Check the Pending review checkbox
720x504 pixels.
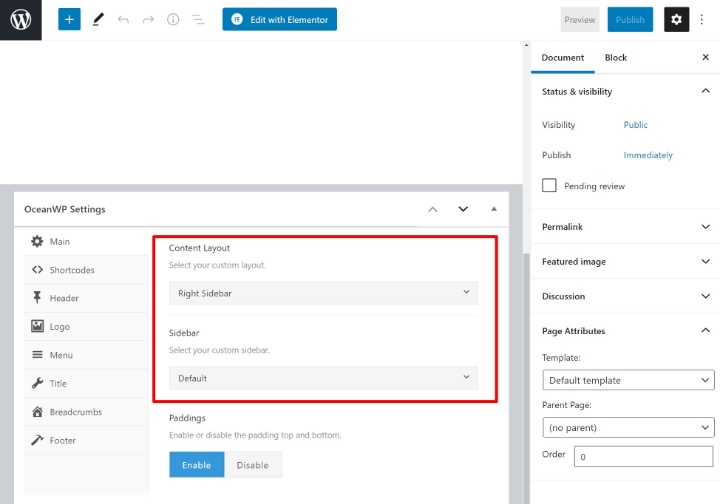click(549, 186)
